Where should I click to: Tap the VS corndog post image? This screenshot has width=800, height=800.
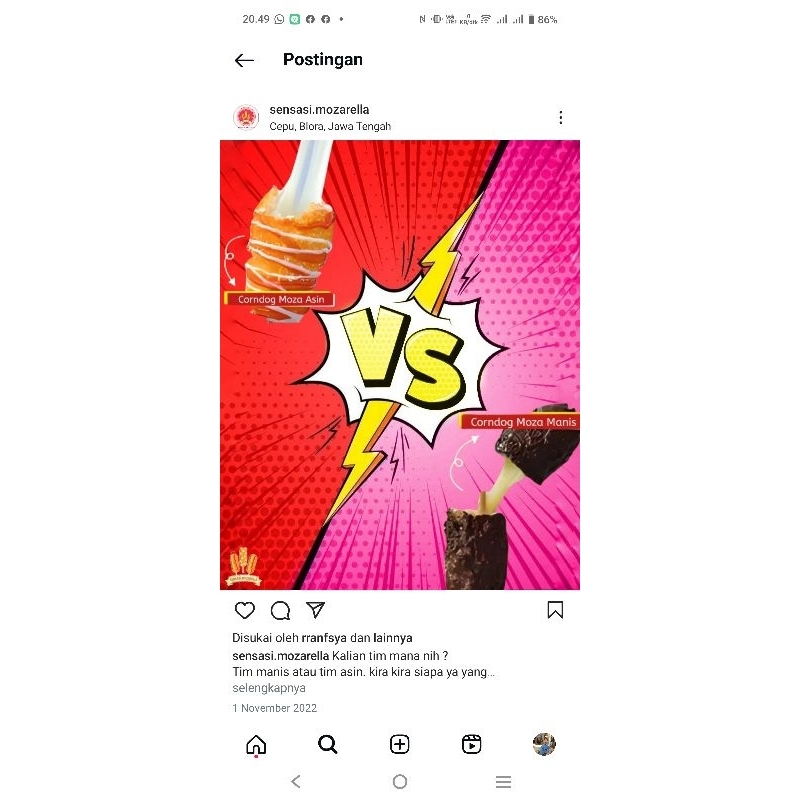coord(400,365)
